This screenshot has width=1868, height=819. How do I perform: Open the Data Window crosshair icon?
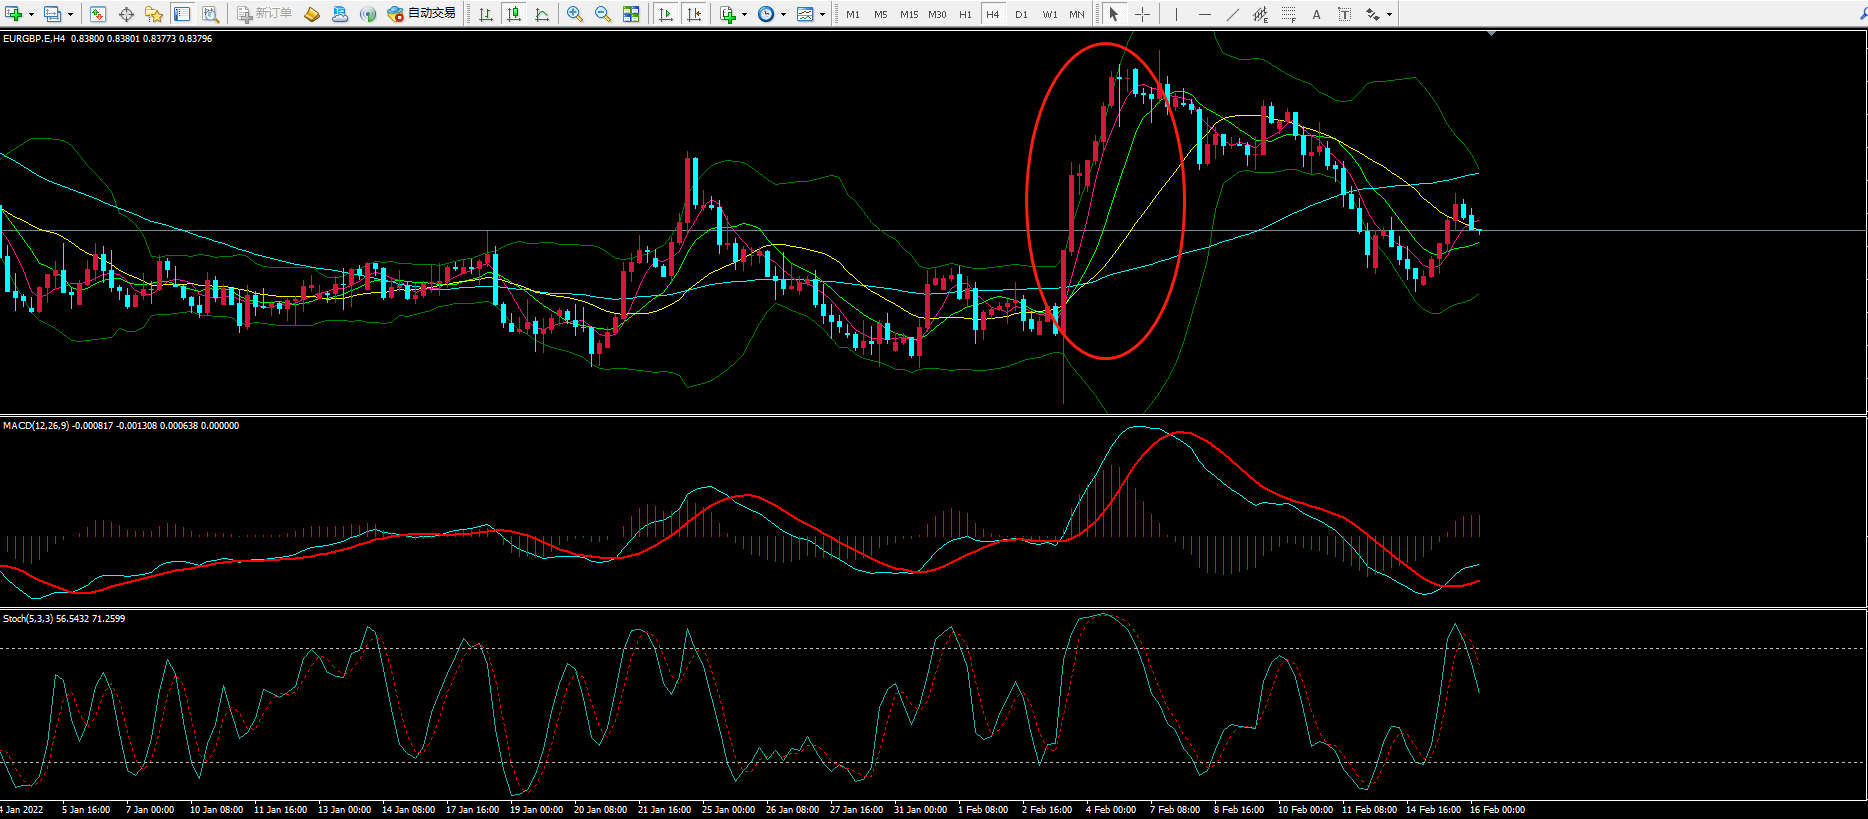(x=126, y=14)
